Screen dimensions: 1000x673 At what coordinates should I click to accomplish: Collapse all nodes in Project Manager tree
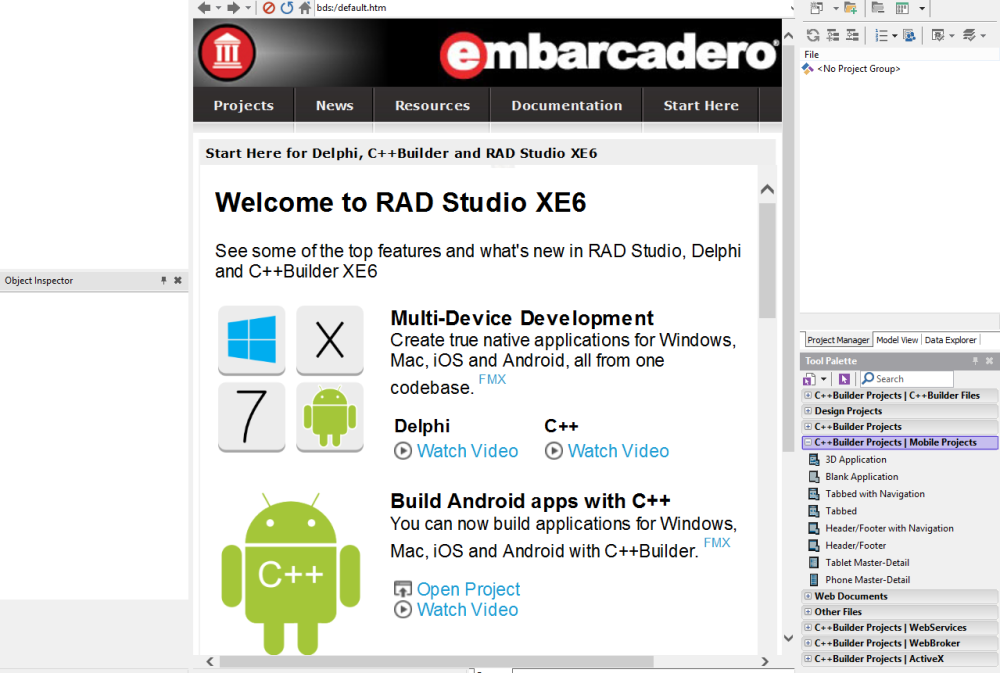click(852, 35)
